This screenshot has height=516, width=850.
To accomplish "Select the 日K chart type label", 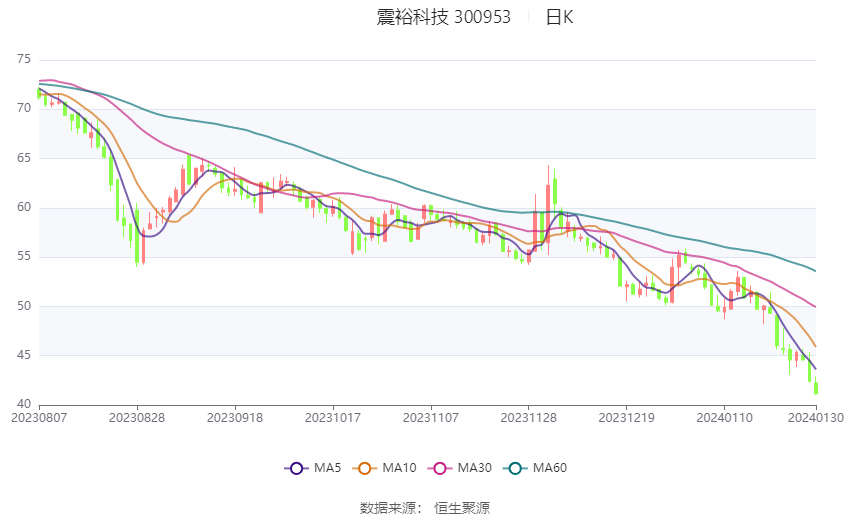I will [x=559, y=17].
